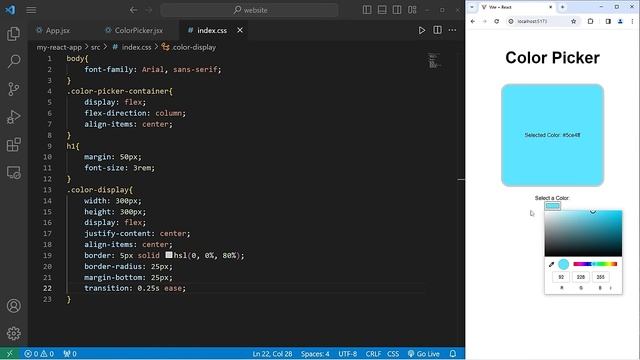Click my-react-app in the breadcrumb
This screenshot has width=640, height=360.
(59, 47)
